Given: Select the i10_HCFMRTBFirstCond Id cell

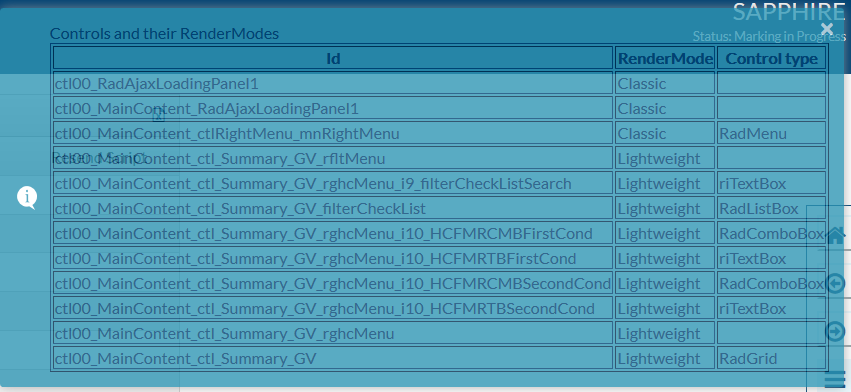Looking at the screenshot, I should point(333,258).
